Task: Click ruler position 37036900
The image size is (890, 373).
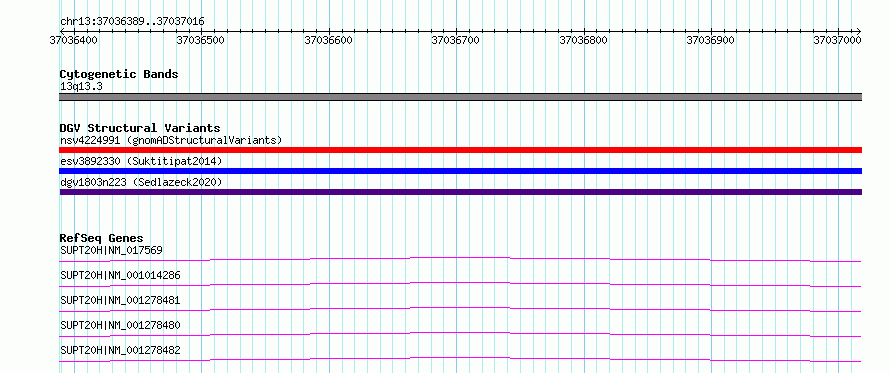Action: point(711,40)
